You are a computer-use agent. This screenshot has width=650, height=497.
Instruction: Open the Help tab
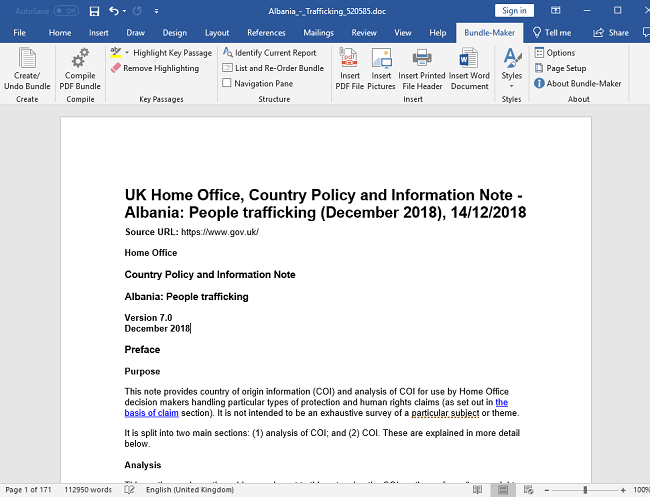pyautogui.click(x=437, y=33)
